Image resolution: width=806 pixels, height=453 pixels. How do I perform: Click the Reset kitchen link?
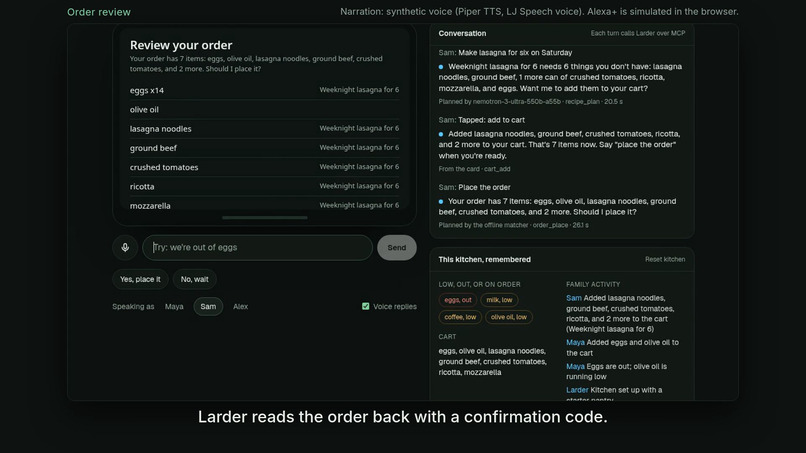[x=665, y=260]
